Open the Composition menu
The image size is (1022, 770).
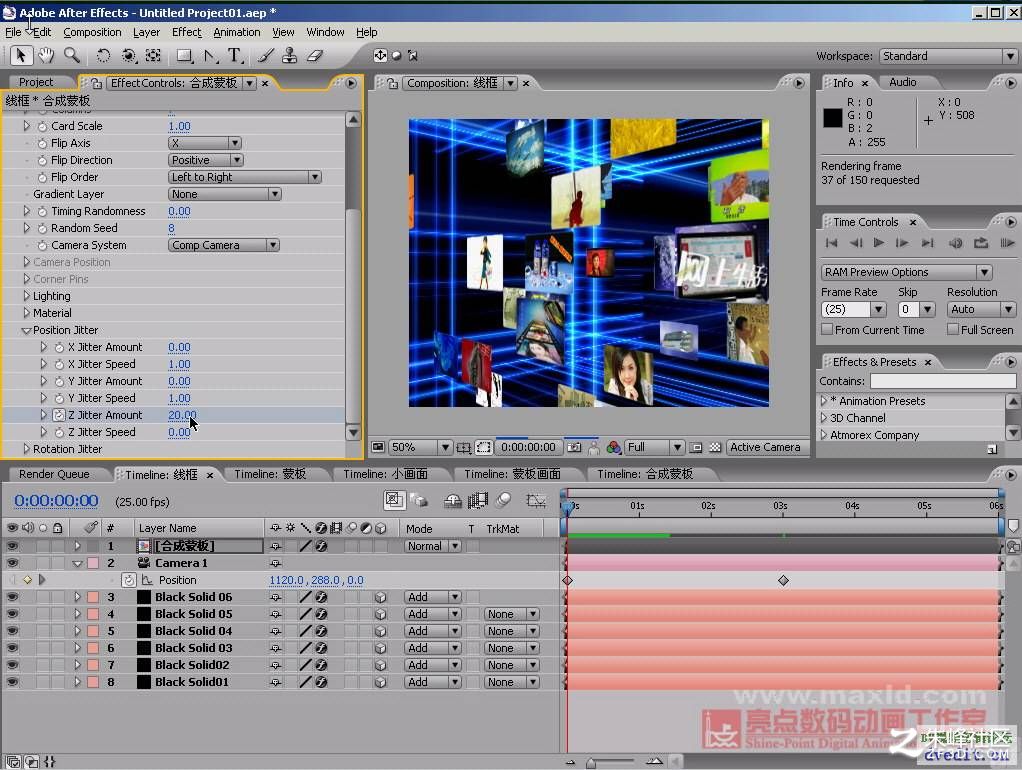point(92,32)
